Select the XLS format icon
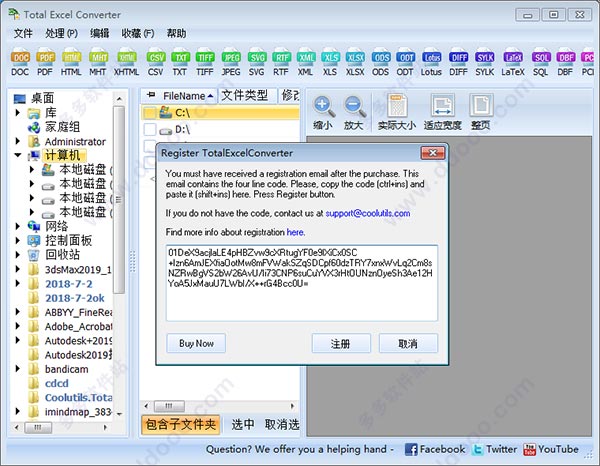Screen dimensions: 600x466 (x=330, y=63)
